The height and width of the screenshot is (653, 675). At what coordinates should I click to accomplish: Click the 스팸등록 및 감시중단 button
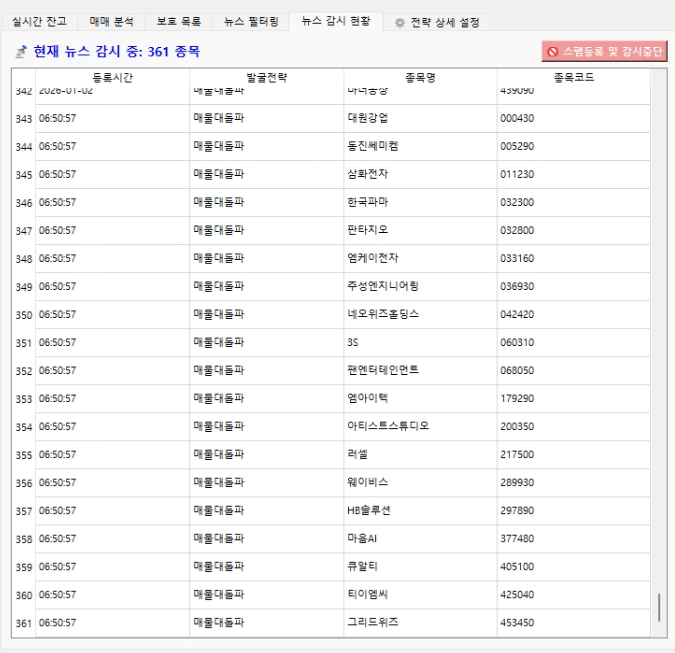click(x=604, y=52)
